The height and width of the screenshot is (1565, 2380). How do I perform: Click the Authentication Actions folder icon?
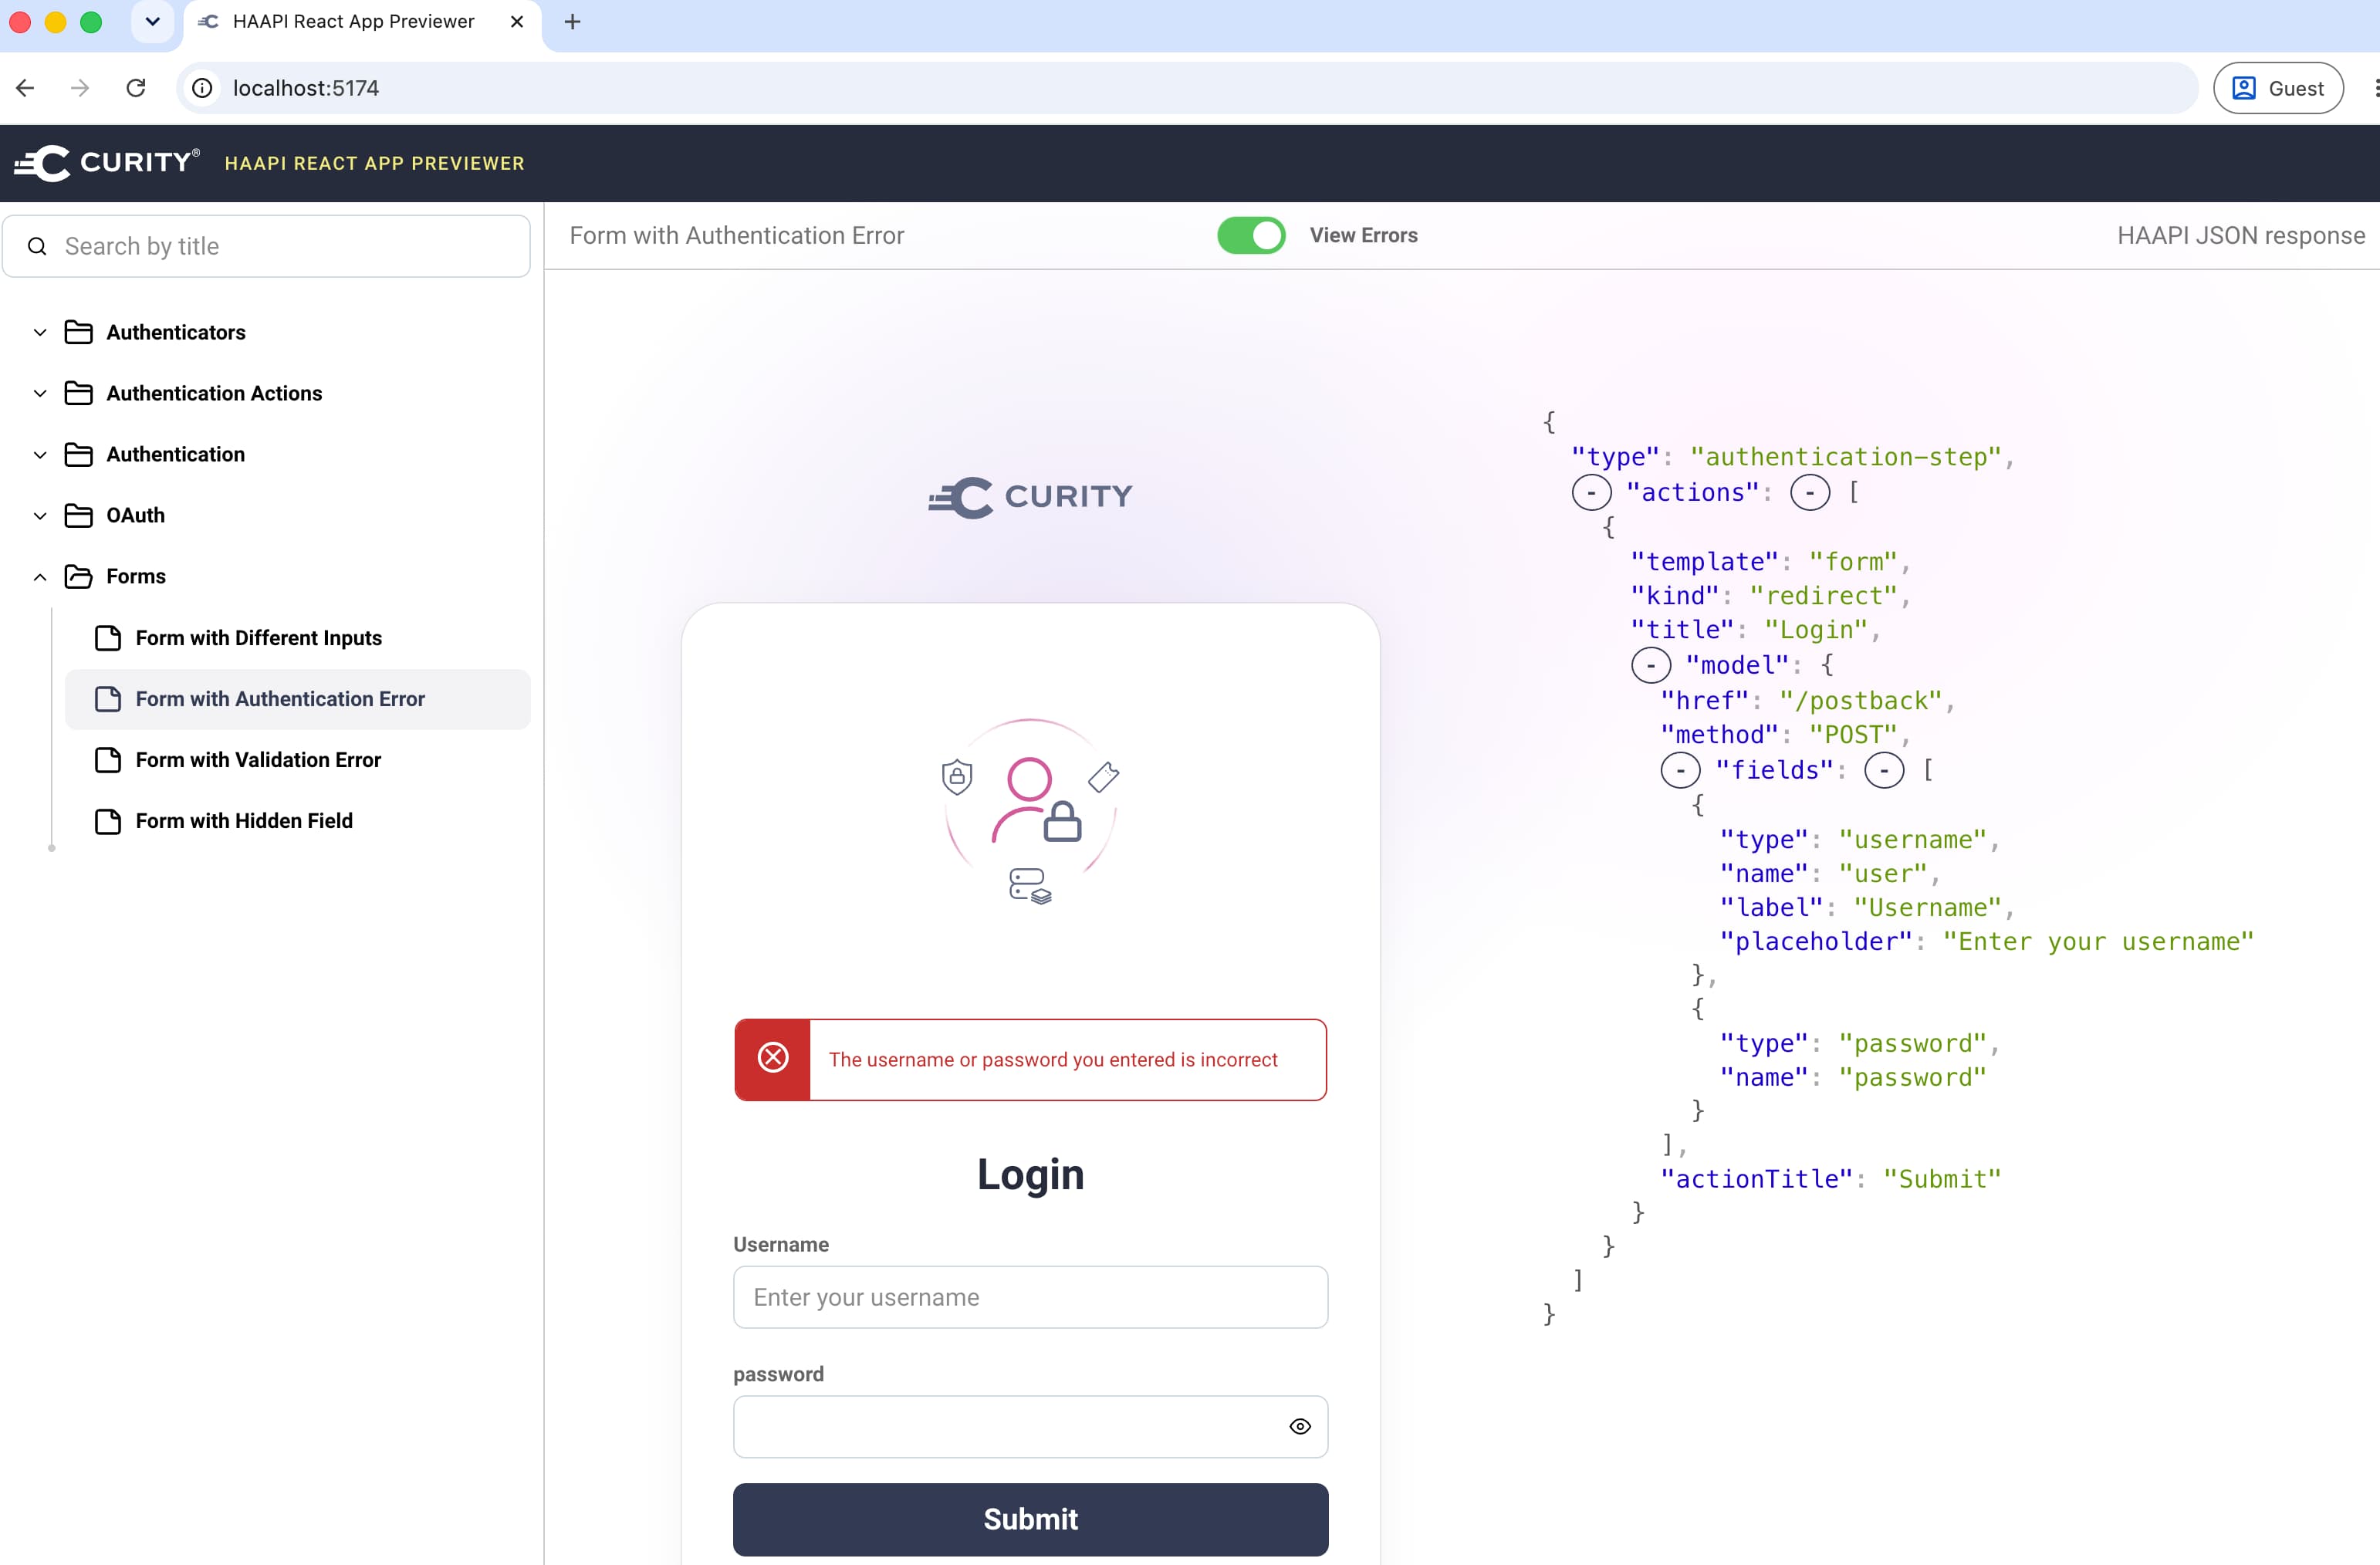point(78,393)
